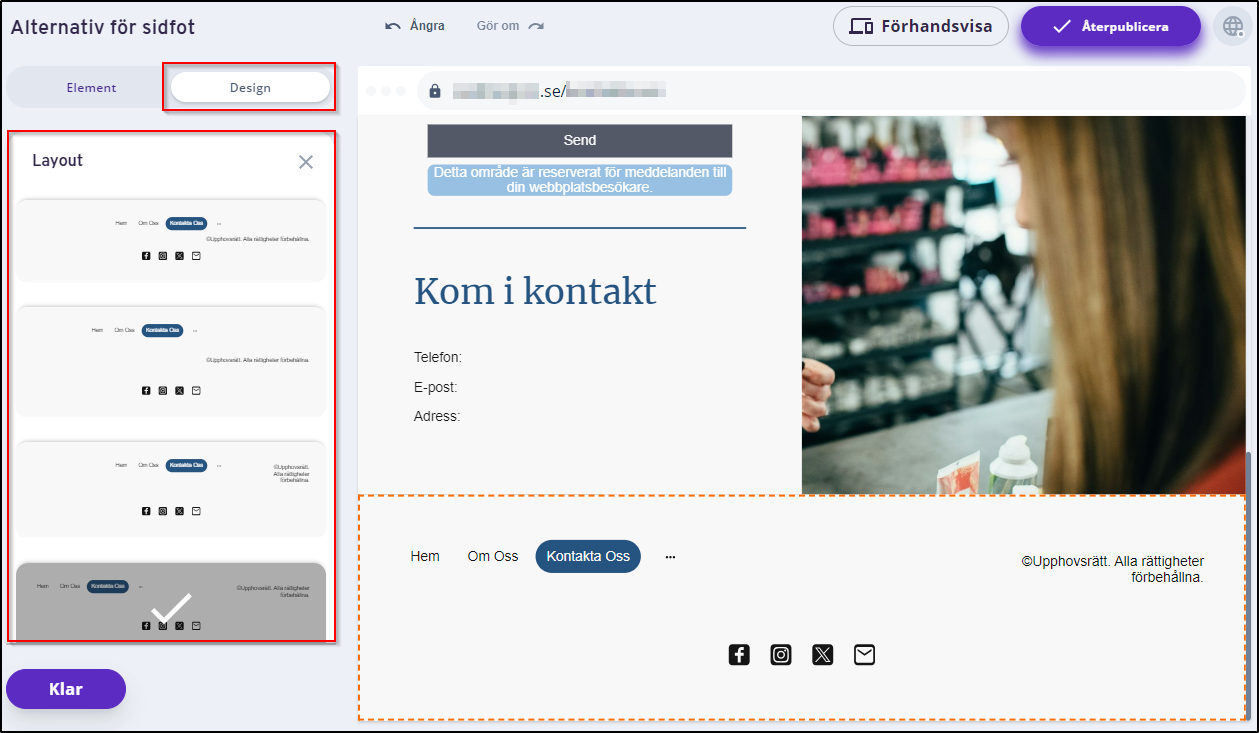Click the padlock icon in address bar
Viewport: 1259px width, 733px height.
(x=435, y=91)
